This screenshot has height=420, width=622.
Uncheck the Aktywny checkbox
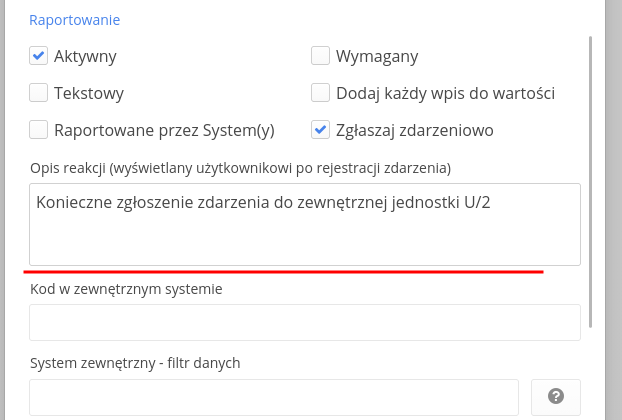point(39,56)
